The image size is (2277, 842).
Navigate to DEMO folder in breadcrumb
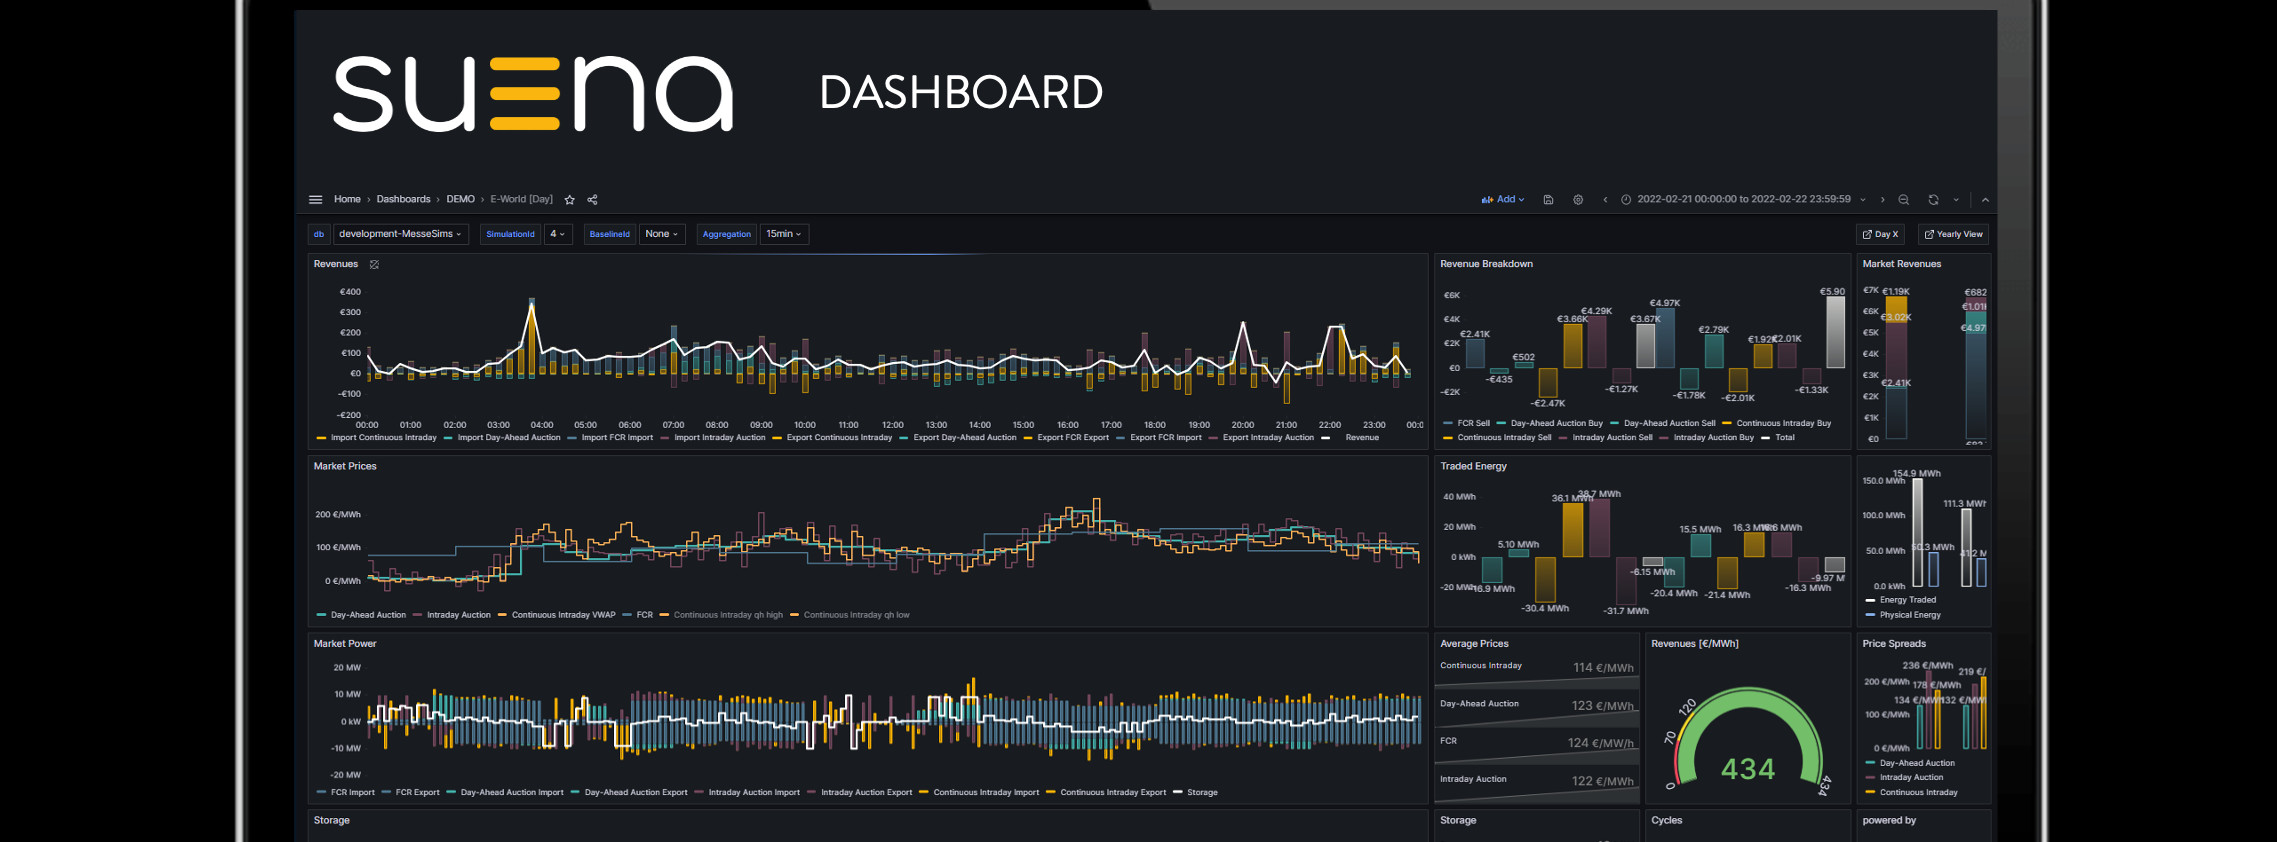[460, 200]
